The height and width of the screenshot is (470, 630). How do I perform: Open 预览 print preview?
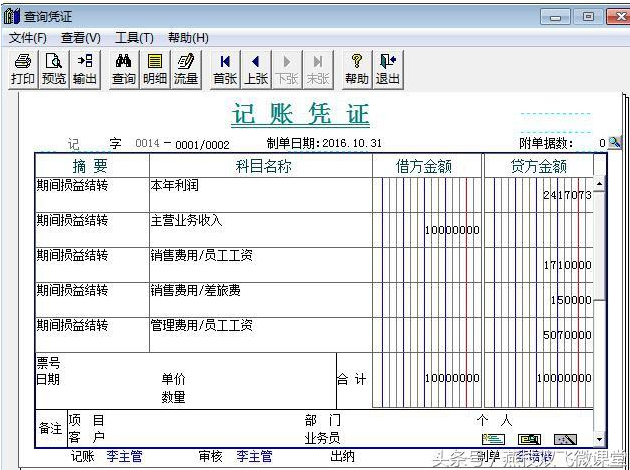tap(53, 69)
